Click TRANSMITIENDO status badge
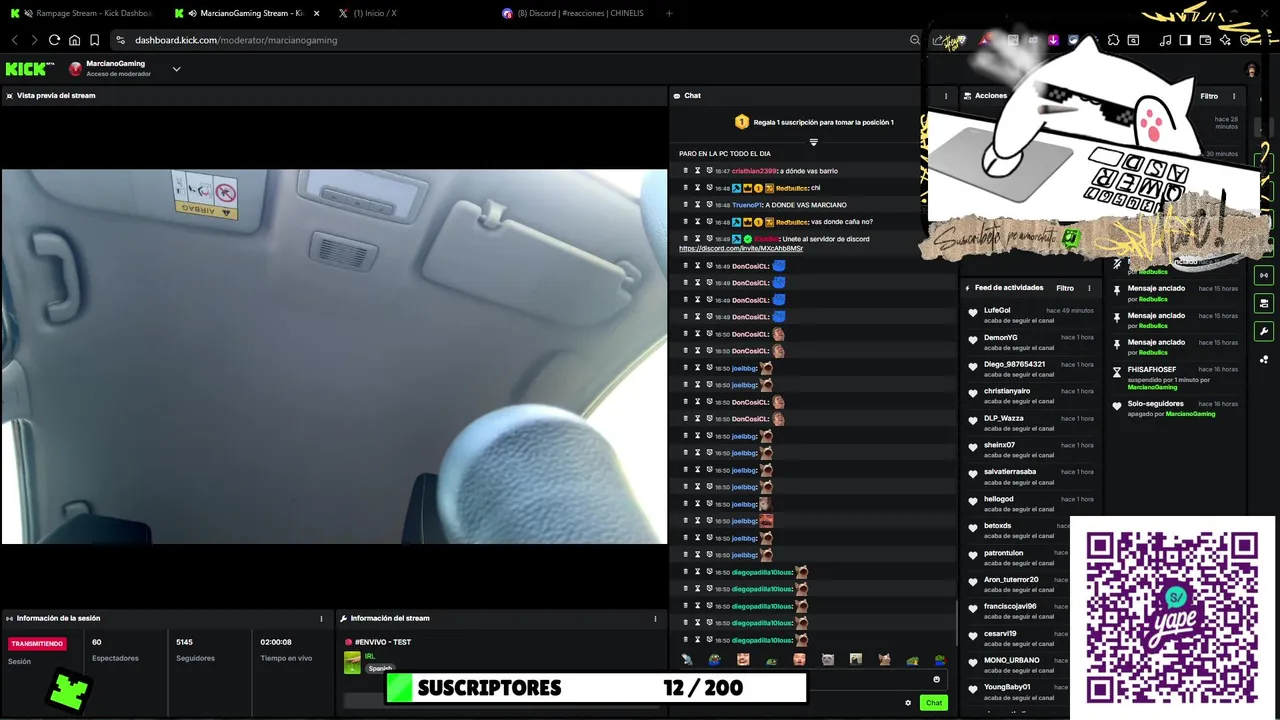Viewport: 1280px width, 720px height. [x=37, y=644]
